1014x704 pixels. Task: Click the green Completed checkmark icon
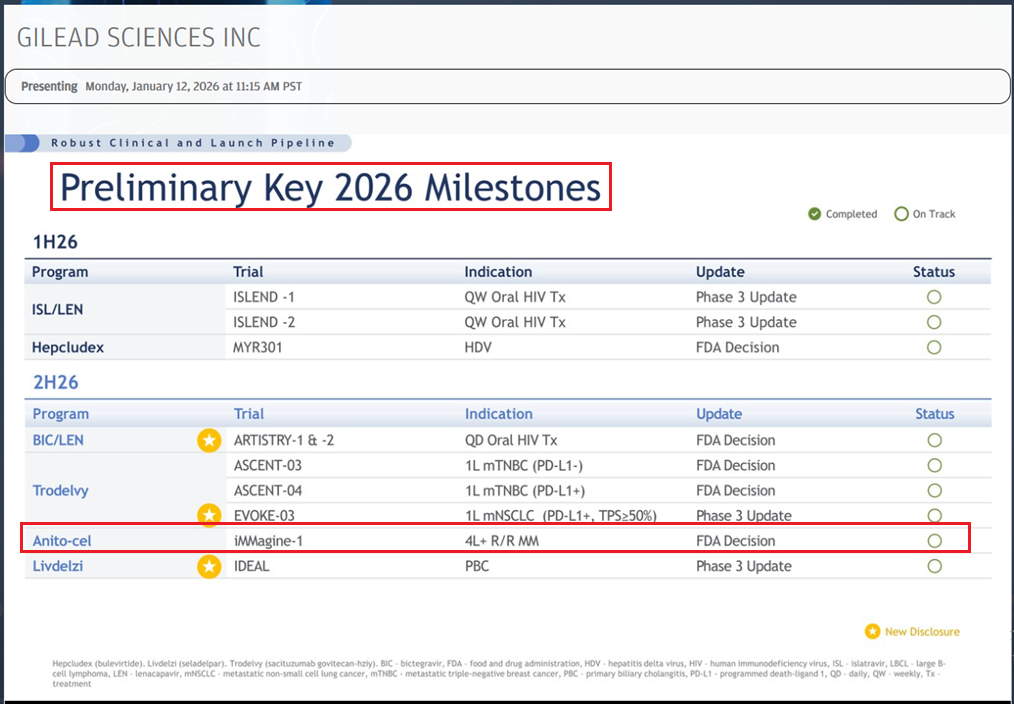pyautogui.click(x=815, y=214)
